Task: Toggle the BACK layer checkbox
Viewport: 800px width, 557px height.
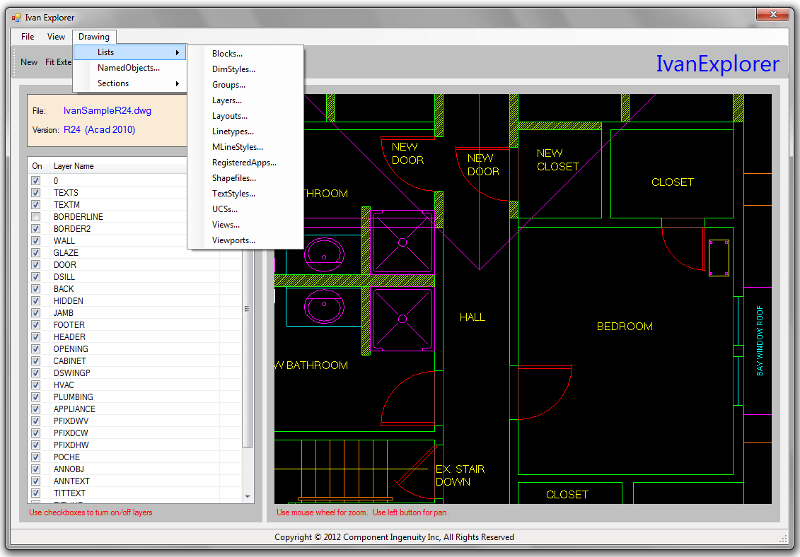Action: click(x=36, y=289)
